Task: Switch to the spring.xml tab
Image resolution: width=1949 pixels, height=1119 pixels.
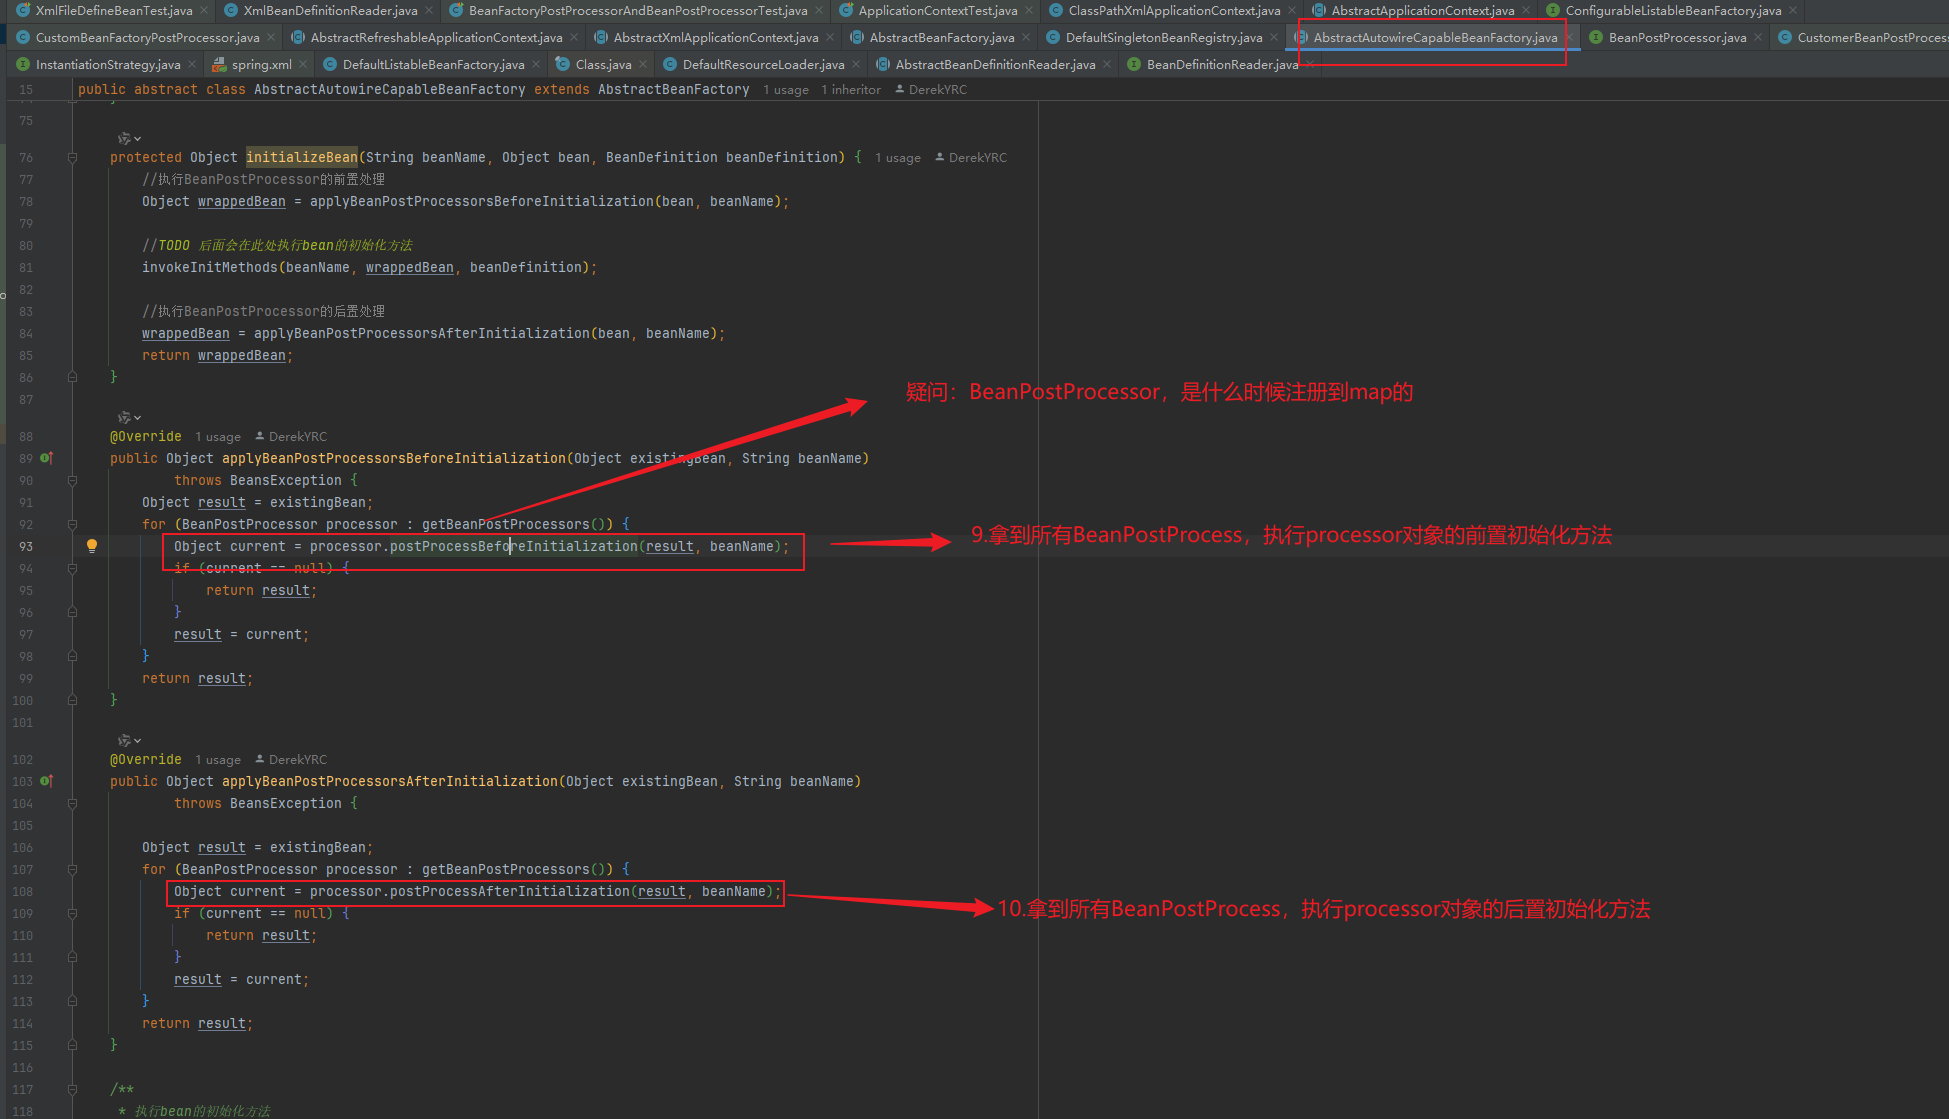Action: pyautogui.click(x=261, y=65)
